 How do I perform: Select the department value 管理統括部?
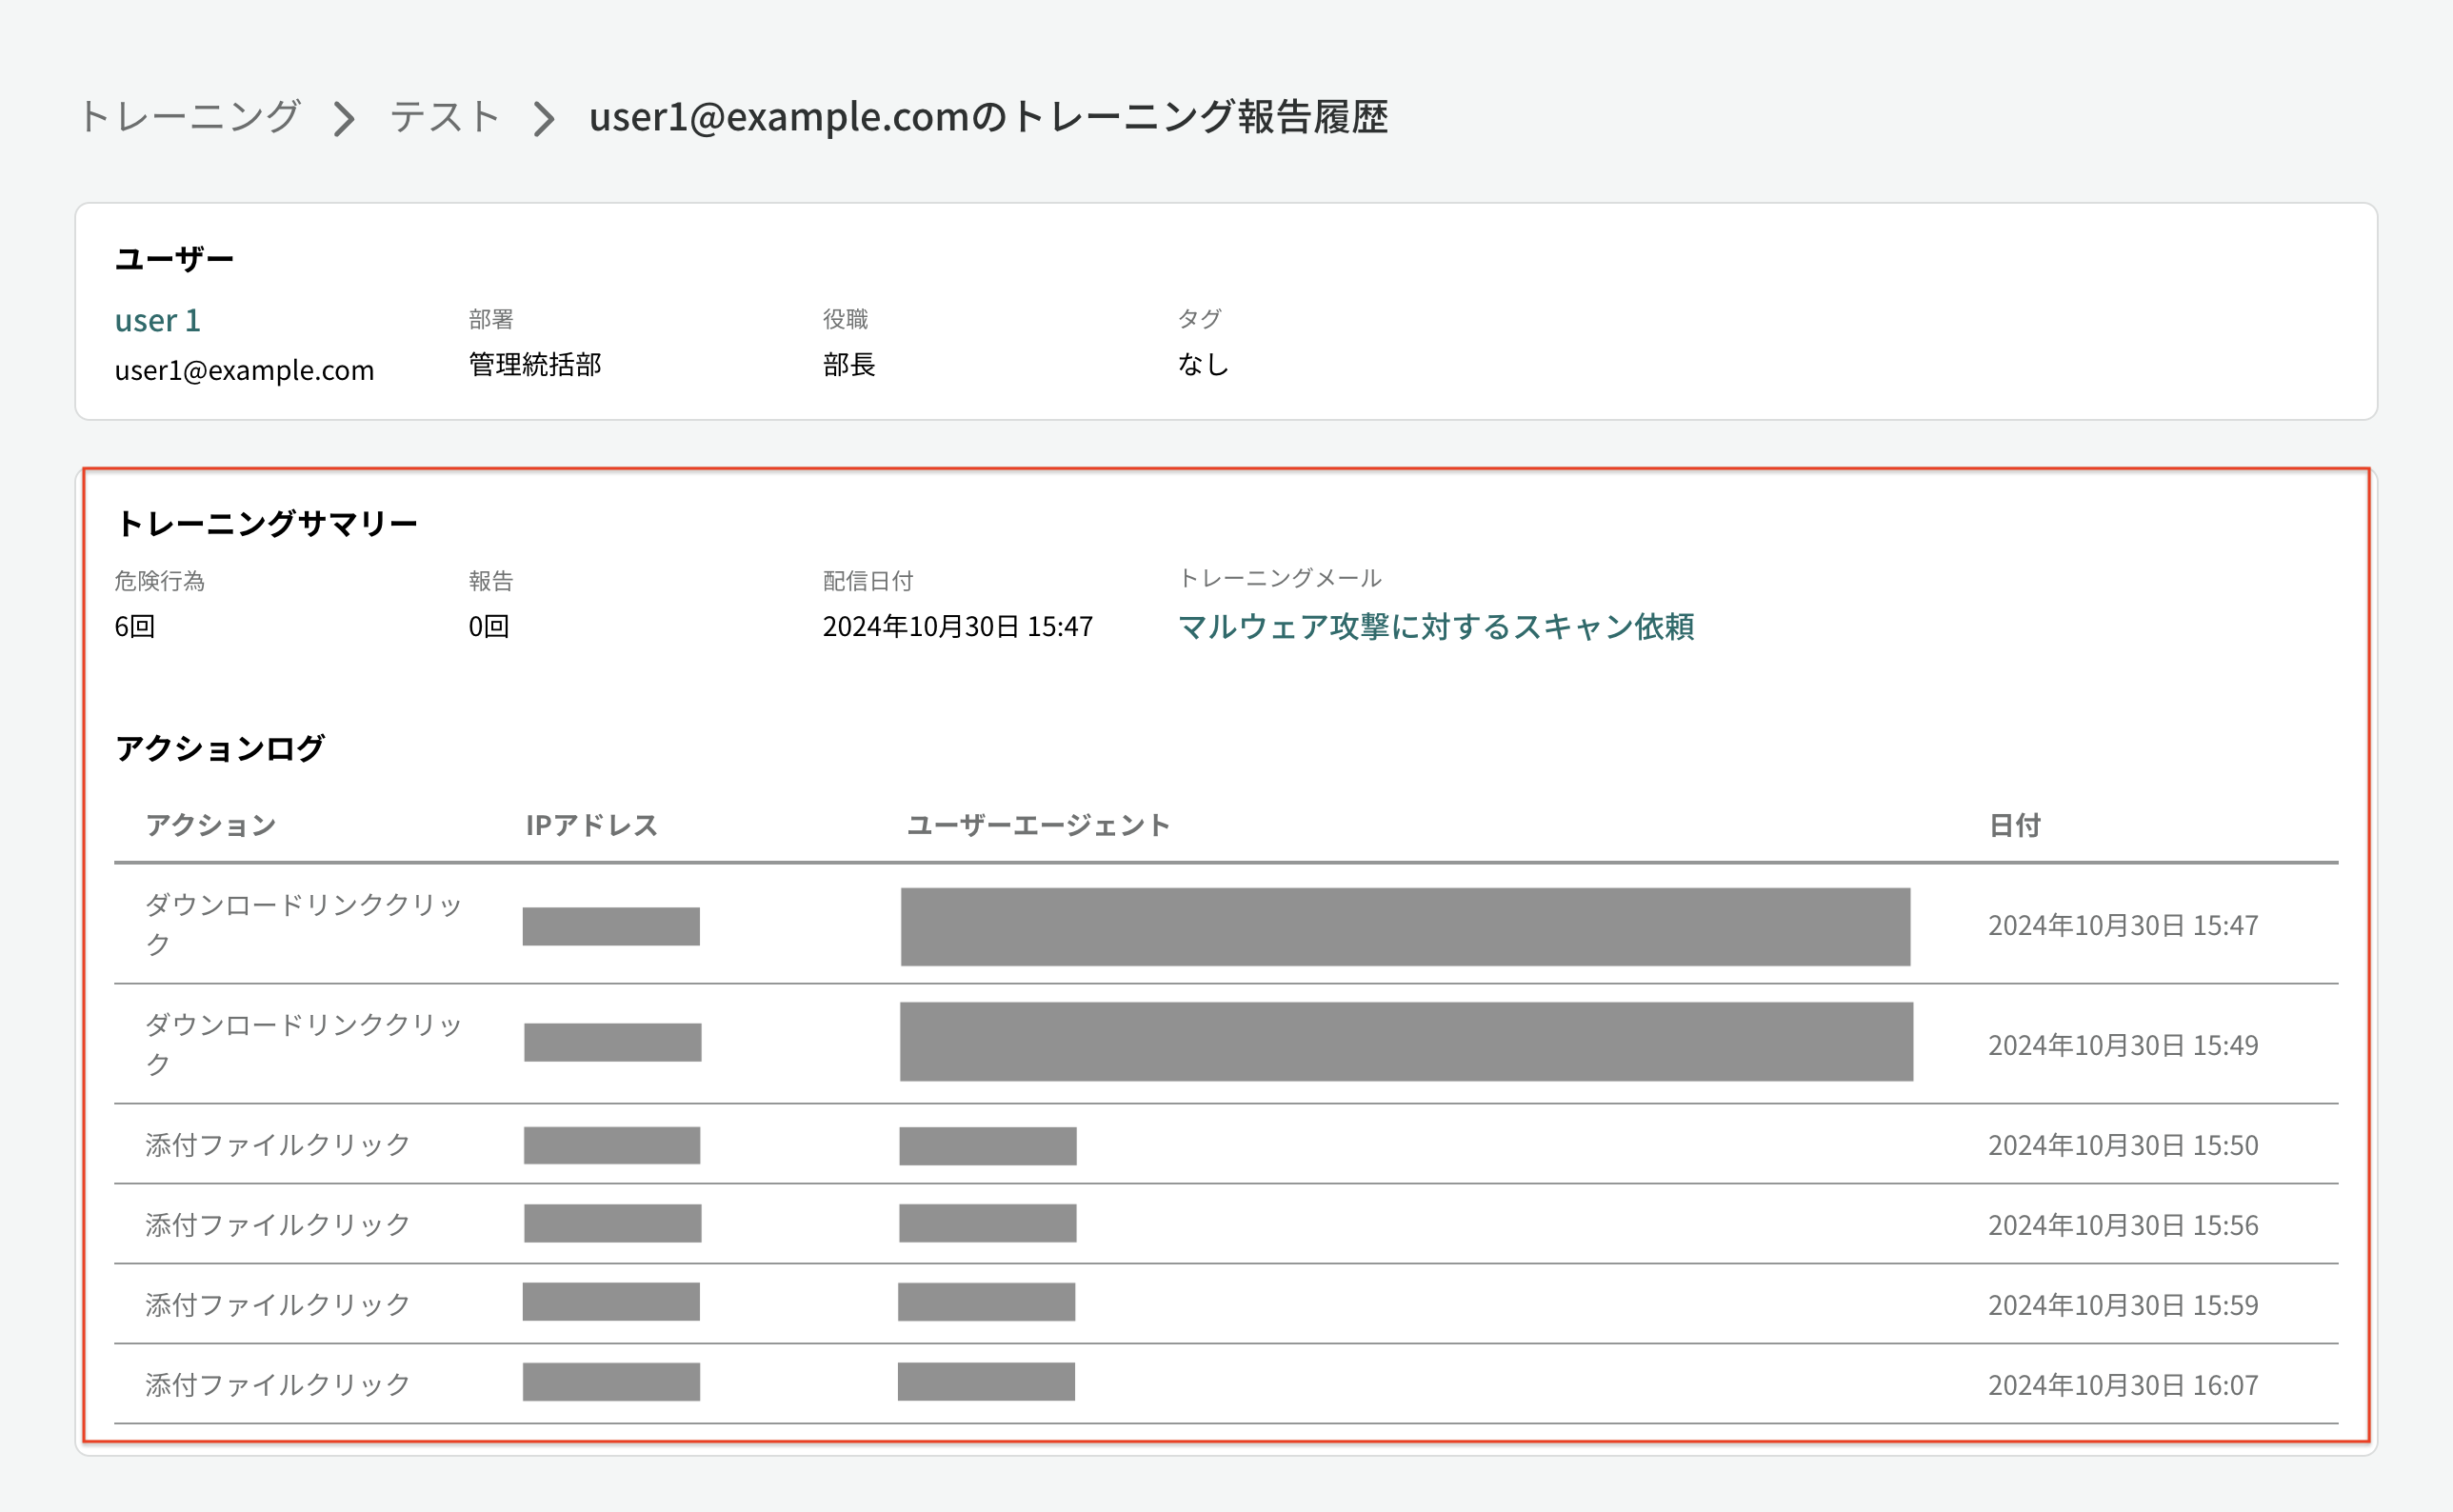pyautogui.click(x=535, y=364)
